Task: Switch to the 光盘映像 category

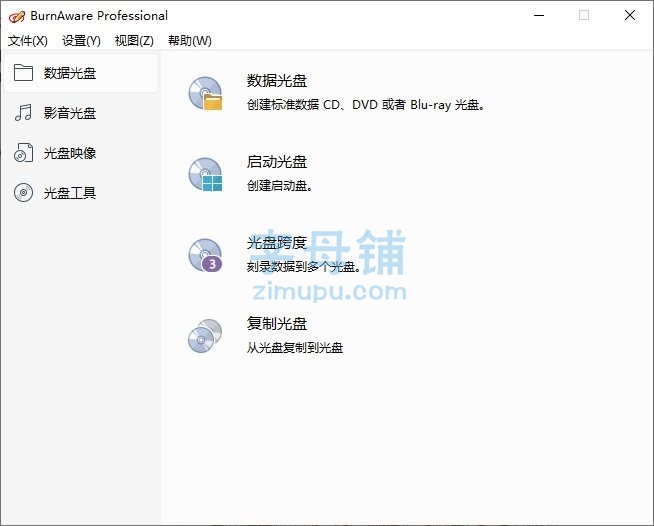Action: pos(70,153)
